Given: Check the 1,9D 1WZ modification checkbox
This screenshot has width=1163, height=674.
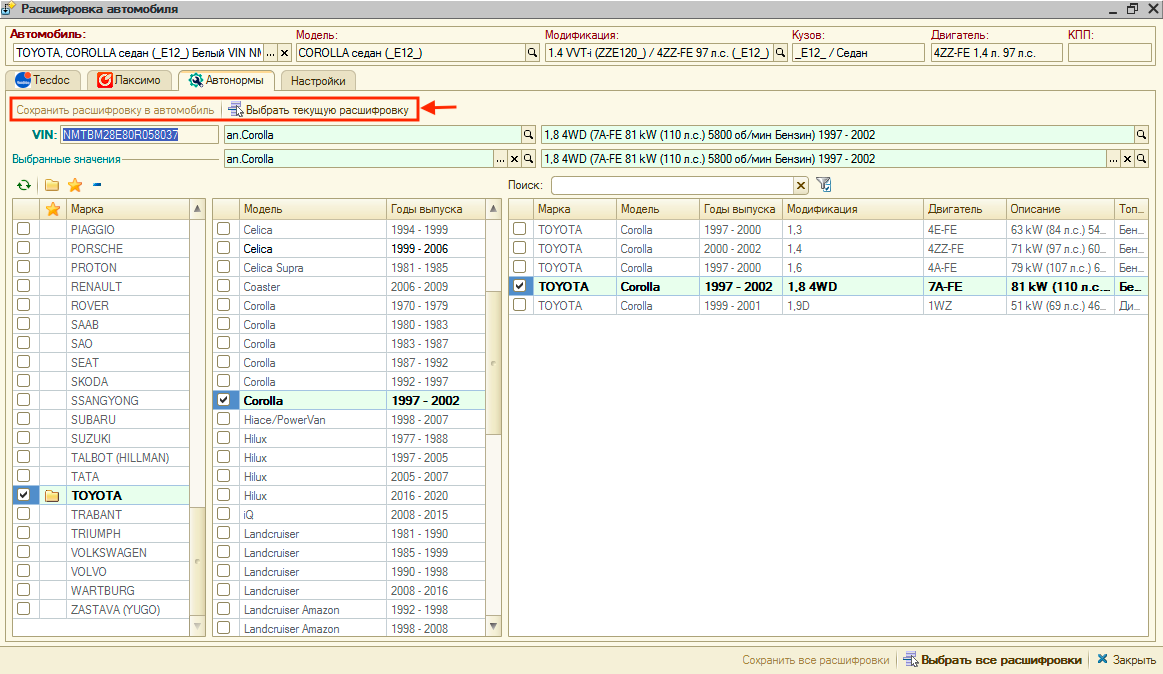Looking at the screenshot, I should pyautogui.click(x=519, y=305).
